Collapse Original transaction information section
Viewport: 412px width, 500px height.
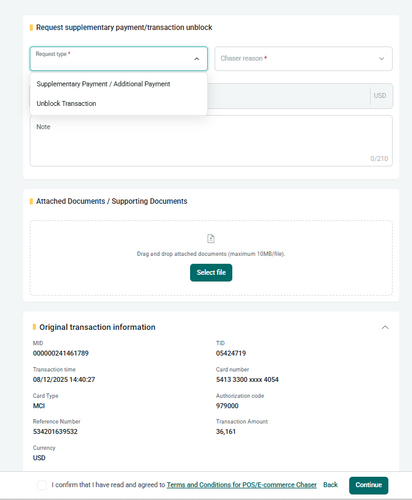pos(385,327)
